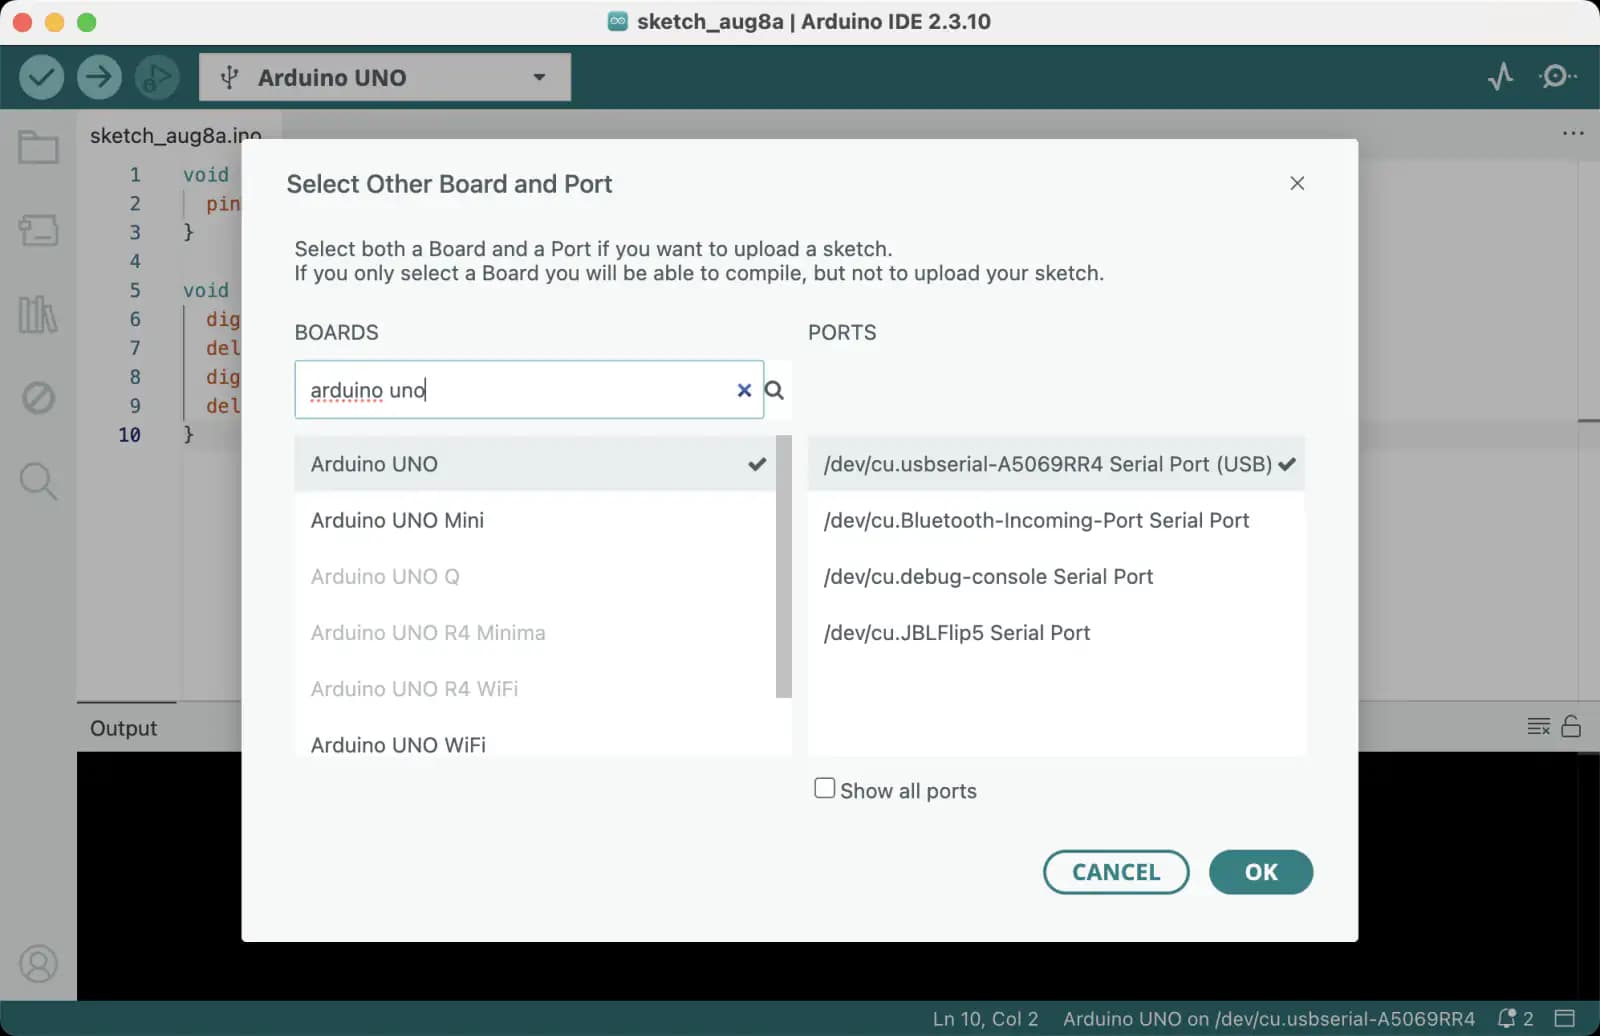
Task: Click line number 10 in editor gutter
Action: click(x=129, y=435)
